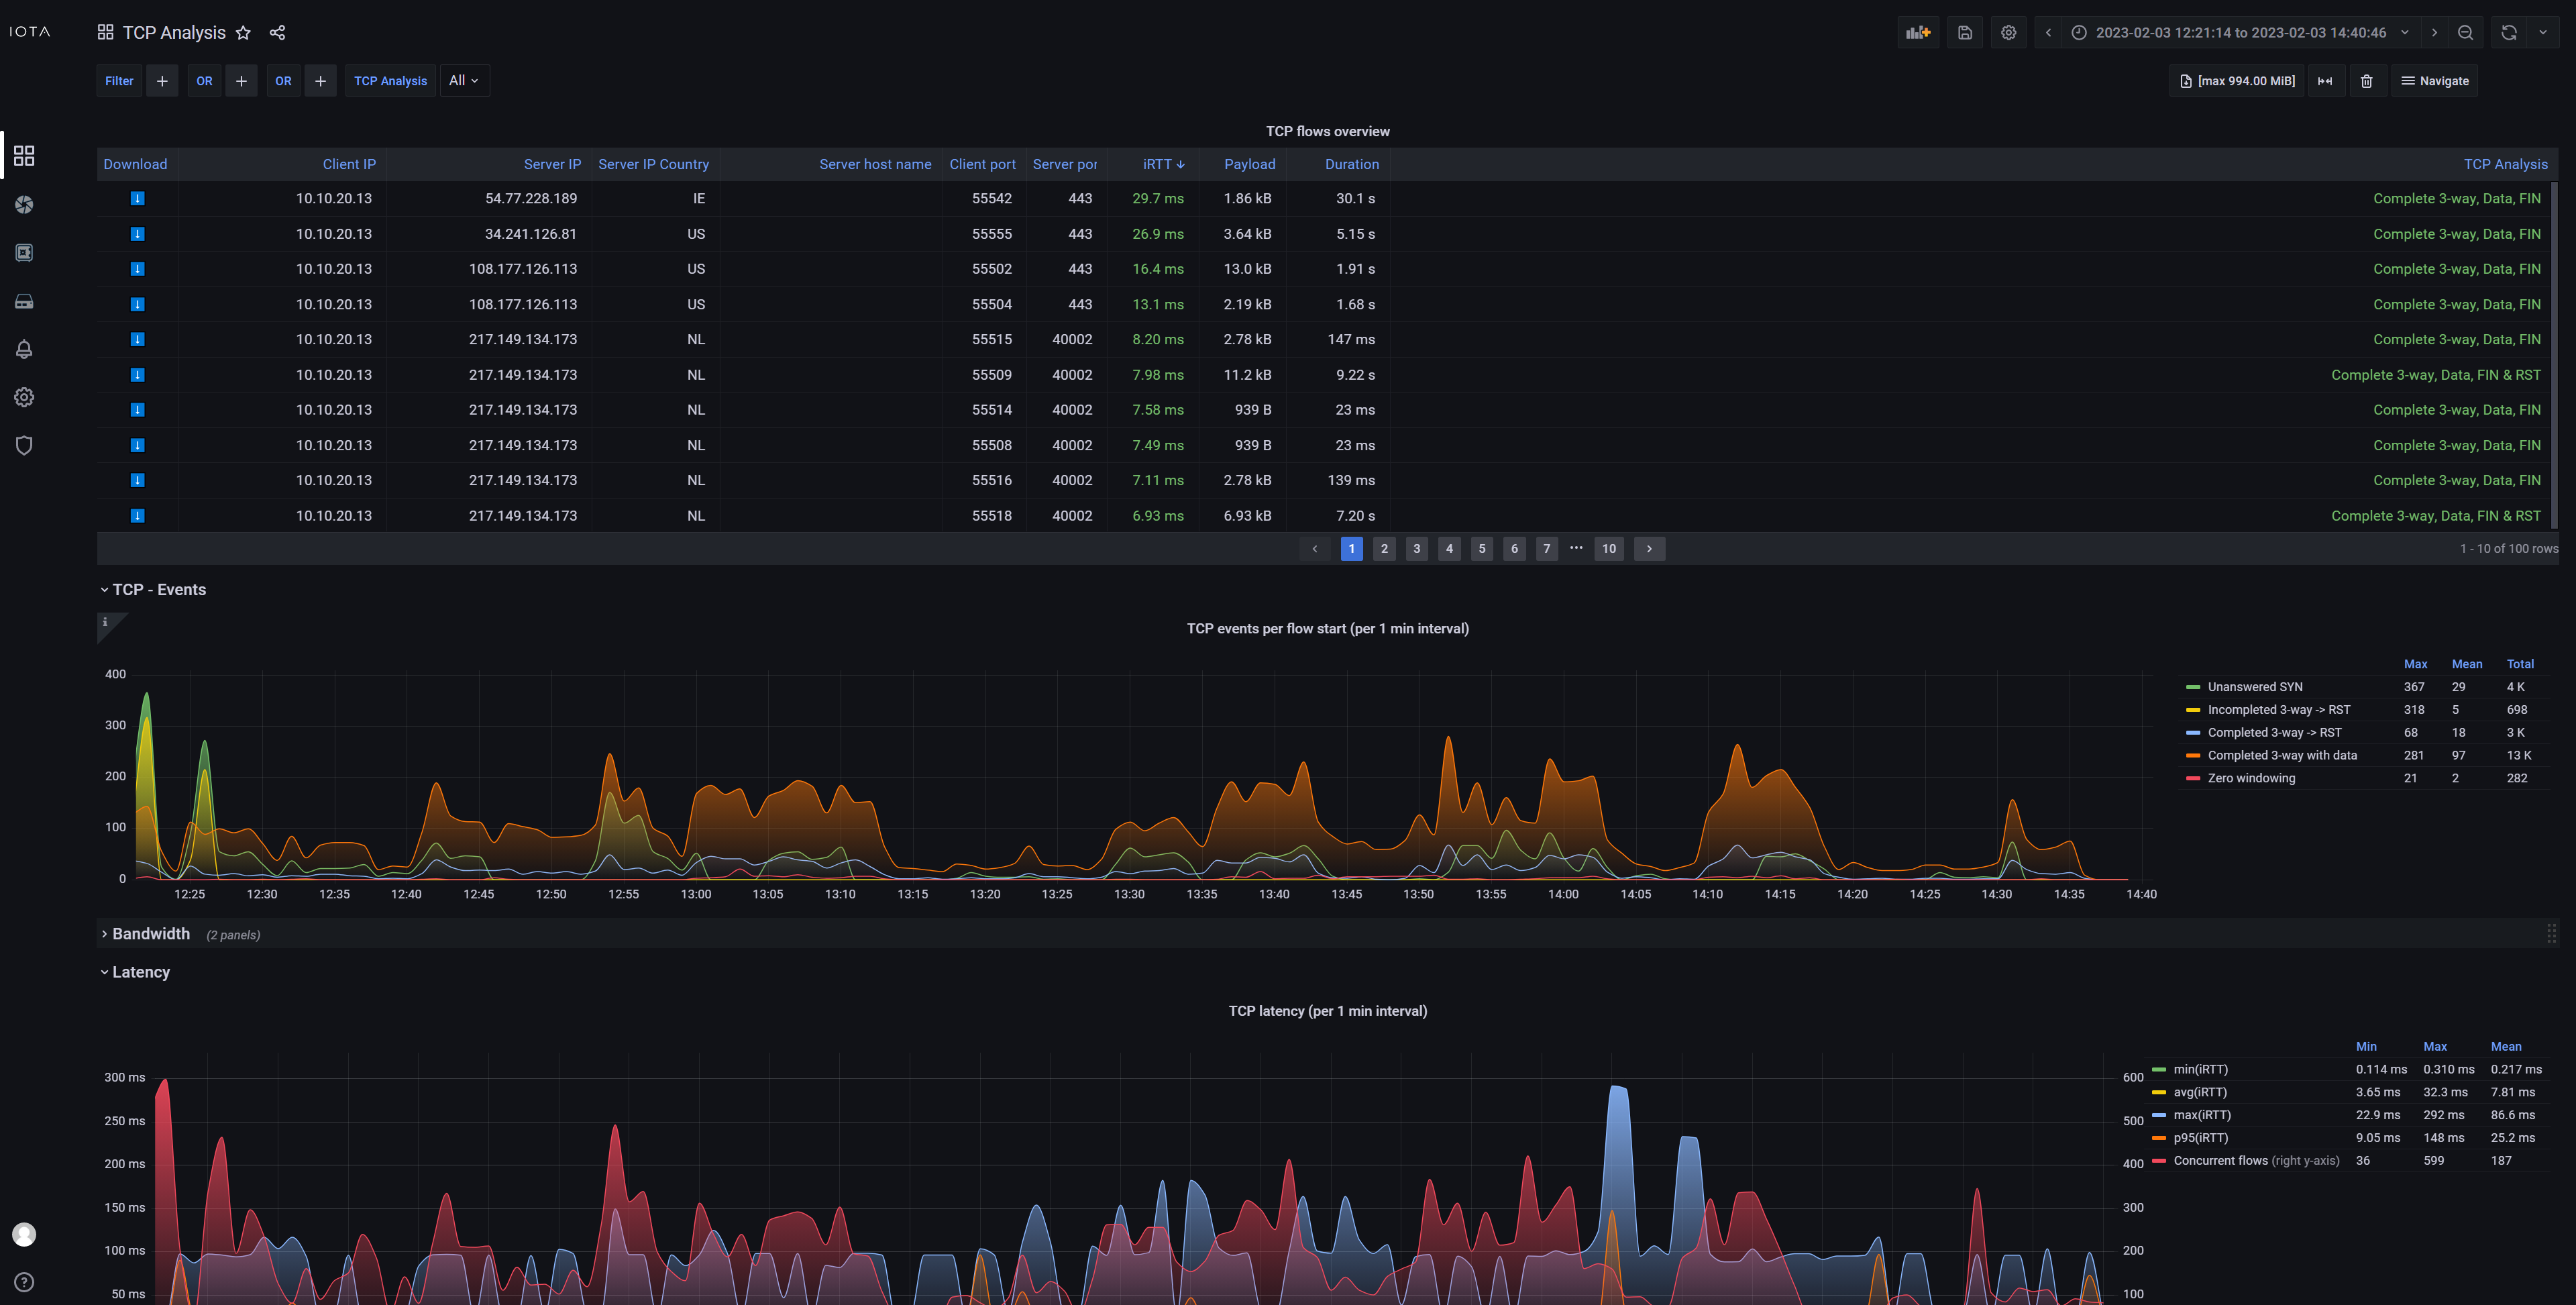
Task: Go to page 3 of the flows table
Action: 1417,548
